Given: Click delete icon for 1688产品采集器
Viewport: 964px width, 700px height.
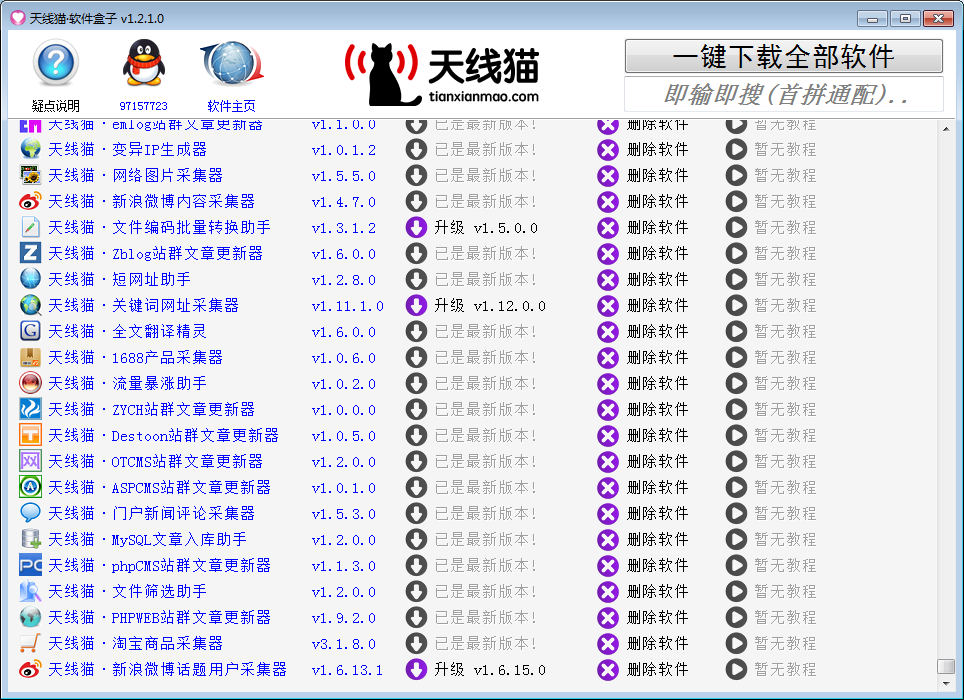Looking at the screenshot, I should [x=607, y=358].
